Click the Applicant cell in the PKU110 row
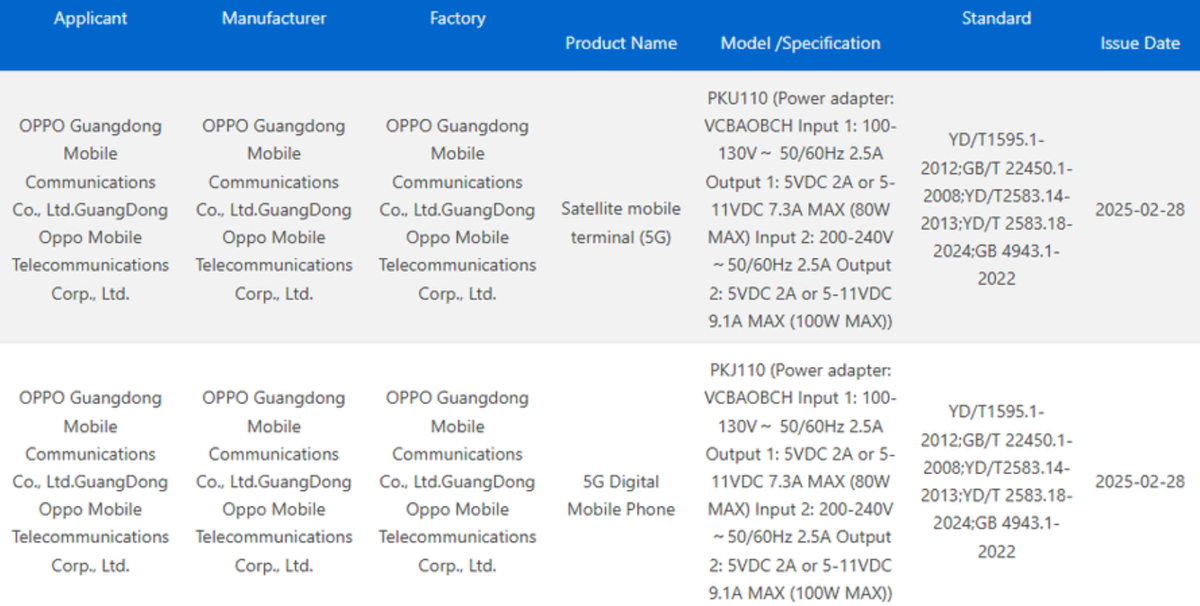 tap(90, 210)
